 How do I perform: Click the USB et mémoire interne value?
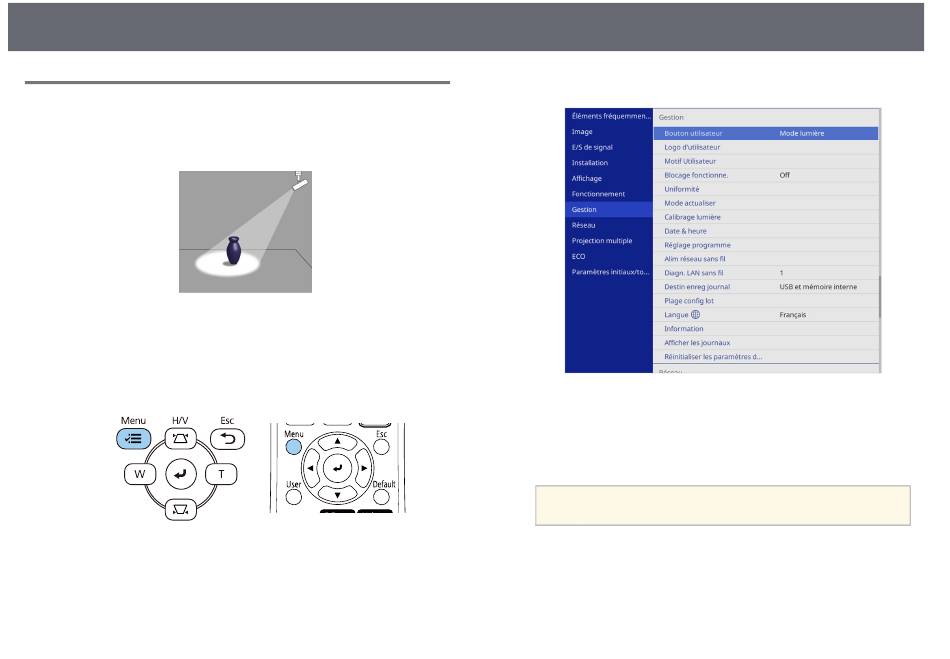click(818, 286)
